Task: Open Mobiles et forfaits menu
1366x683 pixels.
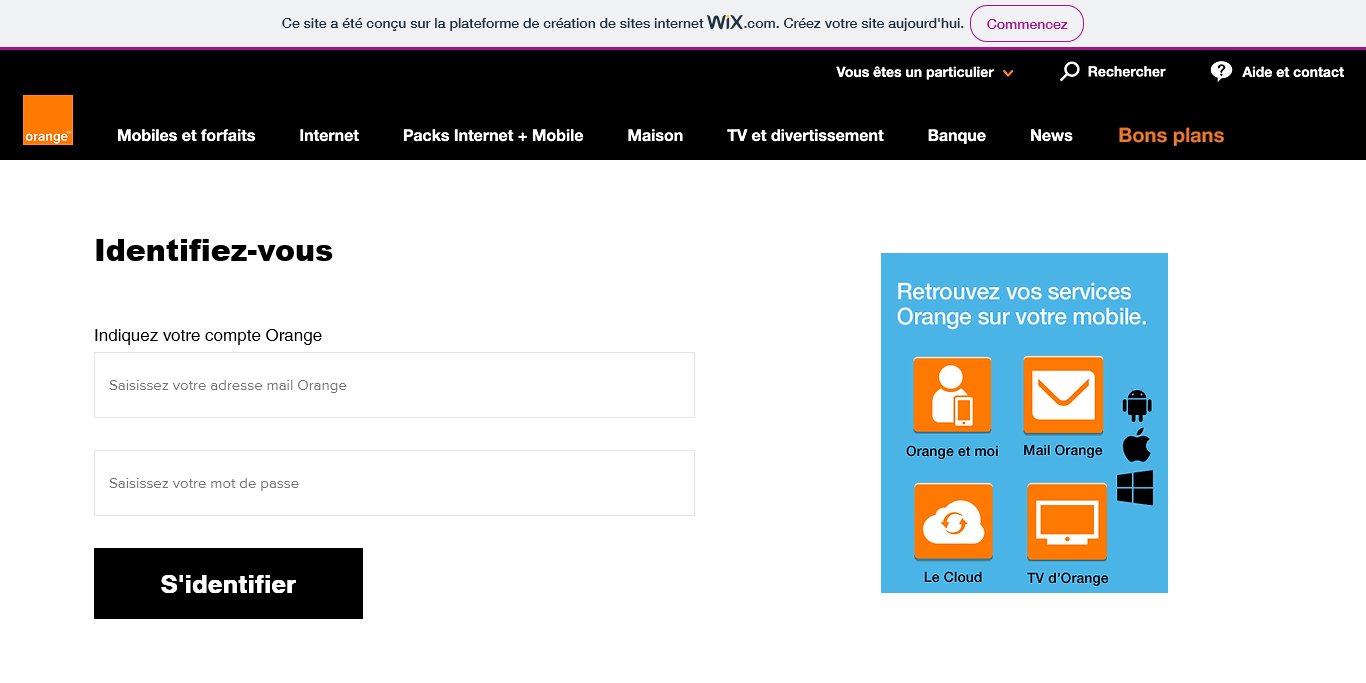Action: [x=186, y=135]
